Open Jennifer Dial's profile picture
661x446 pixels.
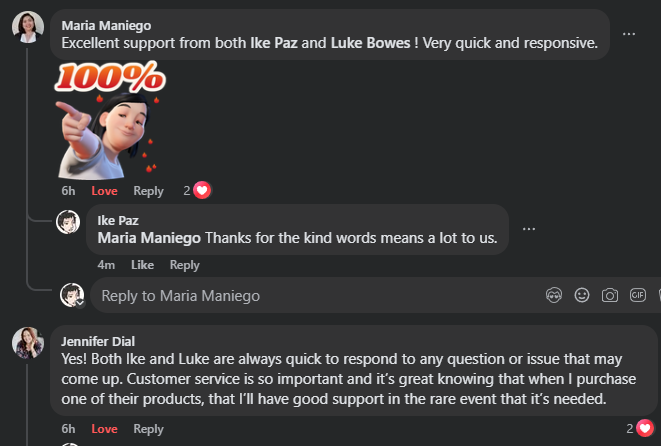(27, 342)
